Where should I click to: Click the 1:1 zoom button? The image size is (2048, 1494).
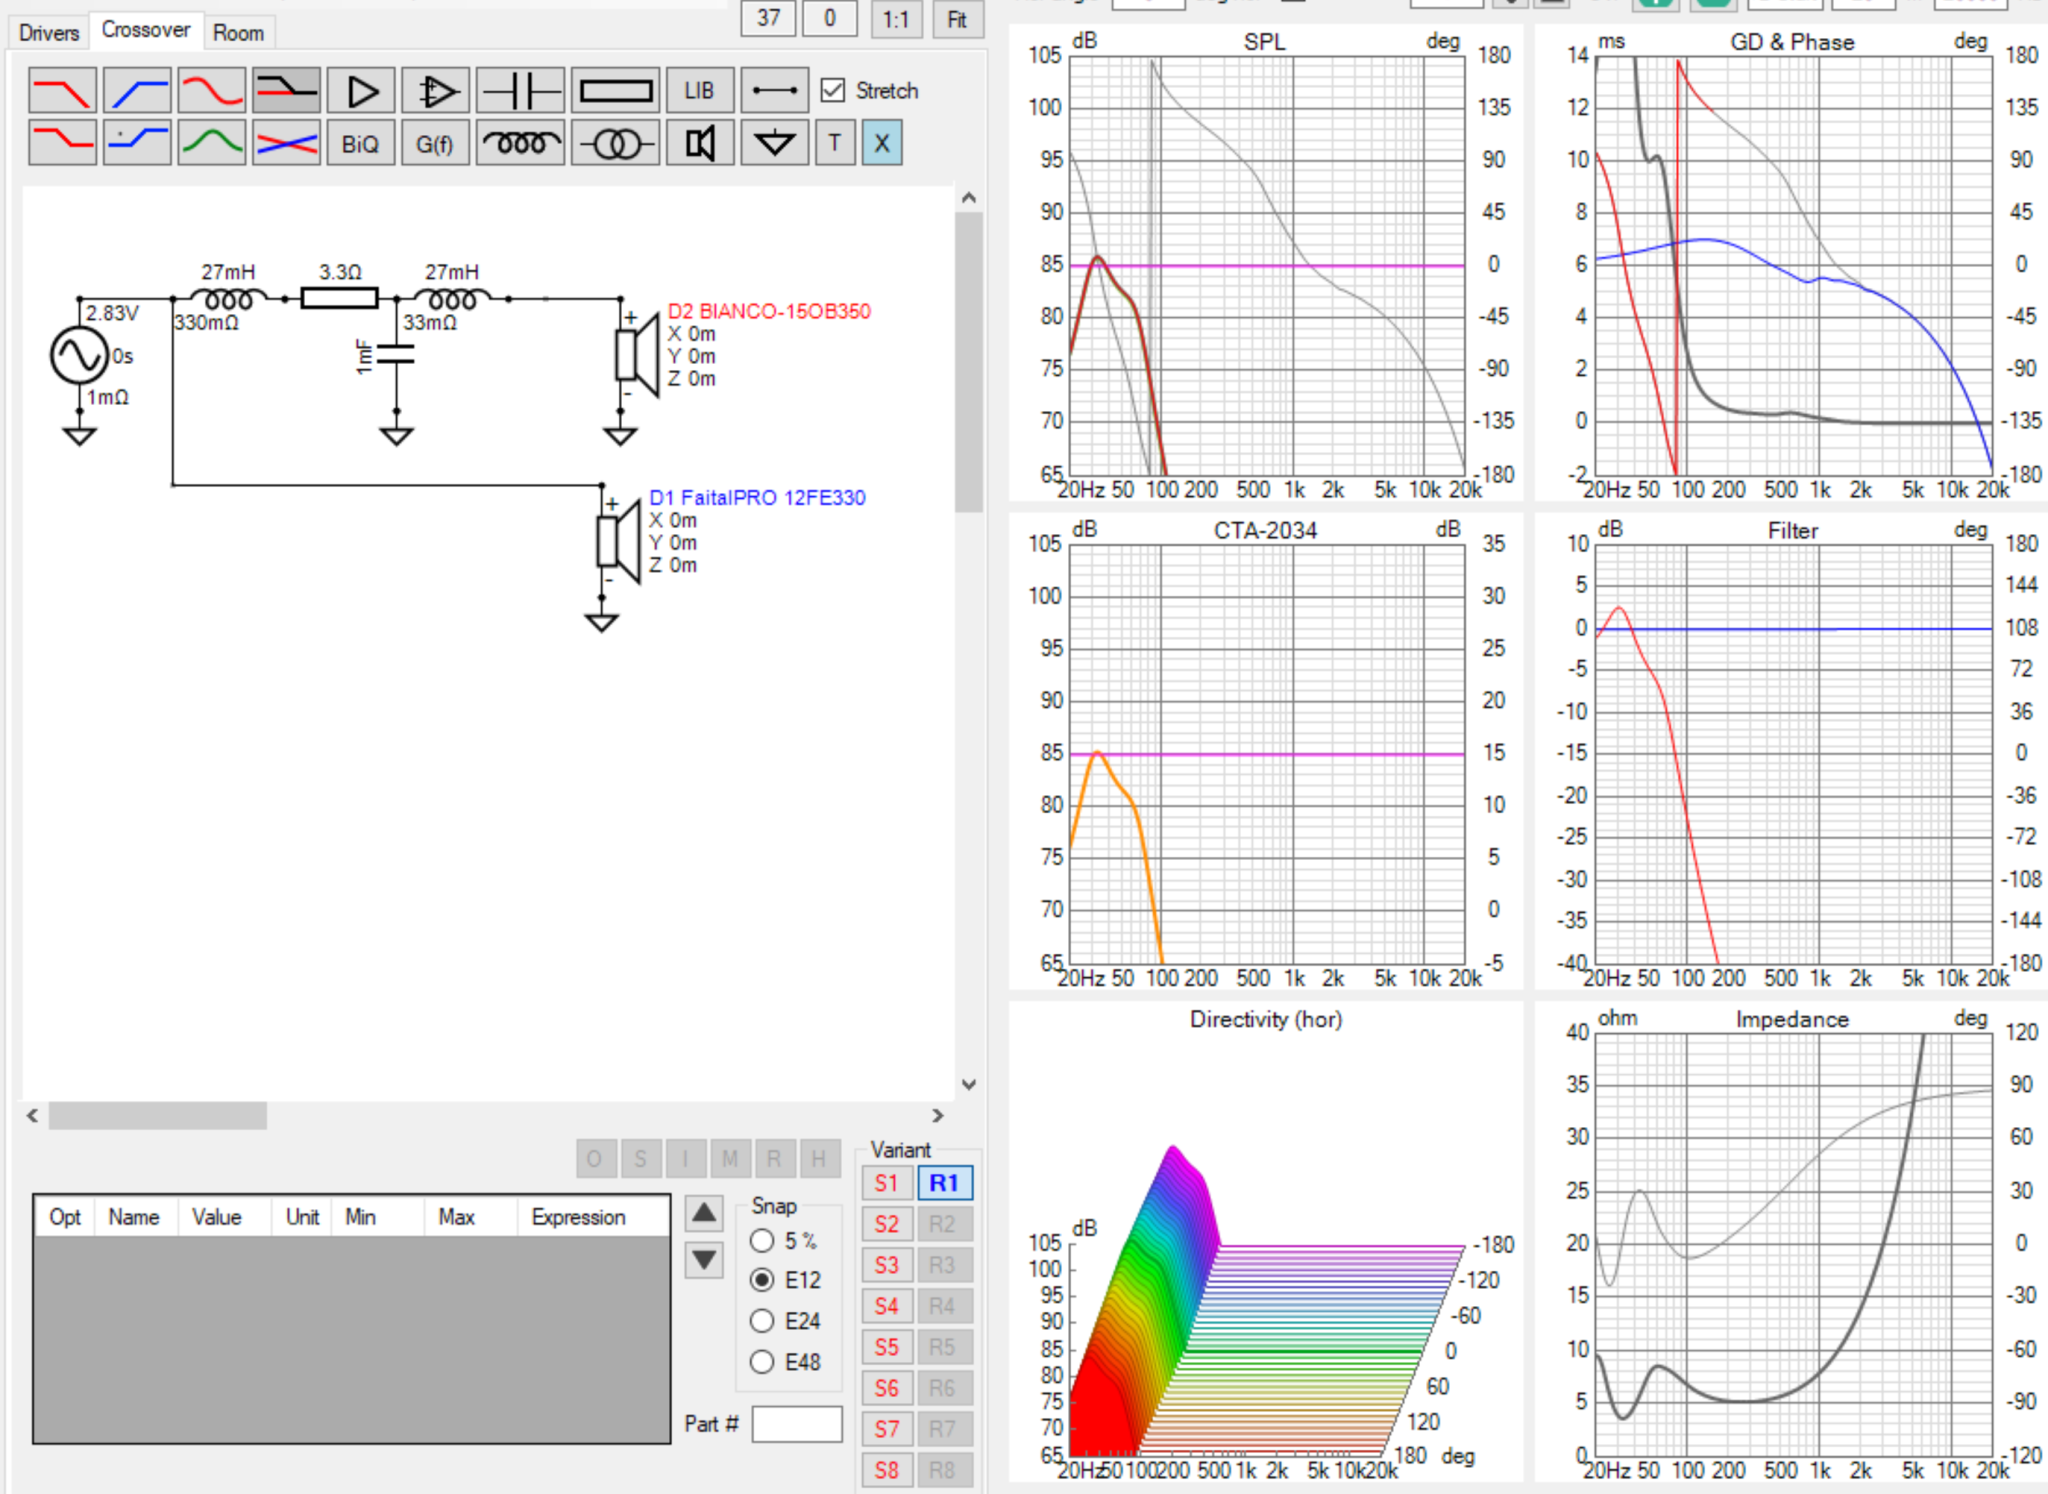(x=896, y=19)
